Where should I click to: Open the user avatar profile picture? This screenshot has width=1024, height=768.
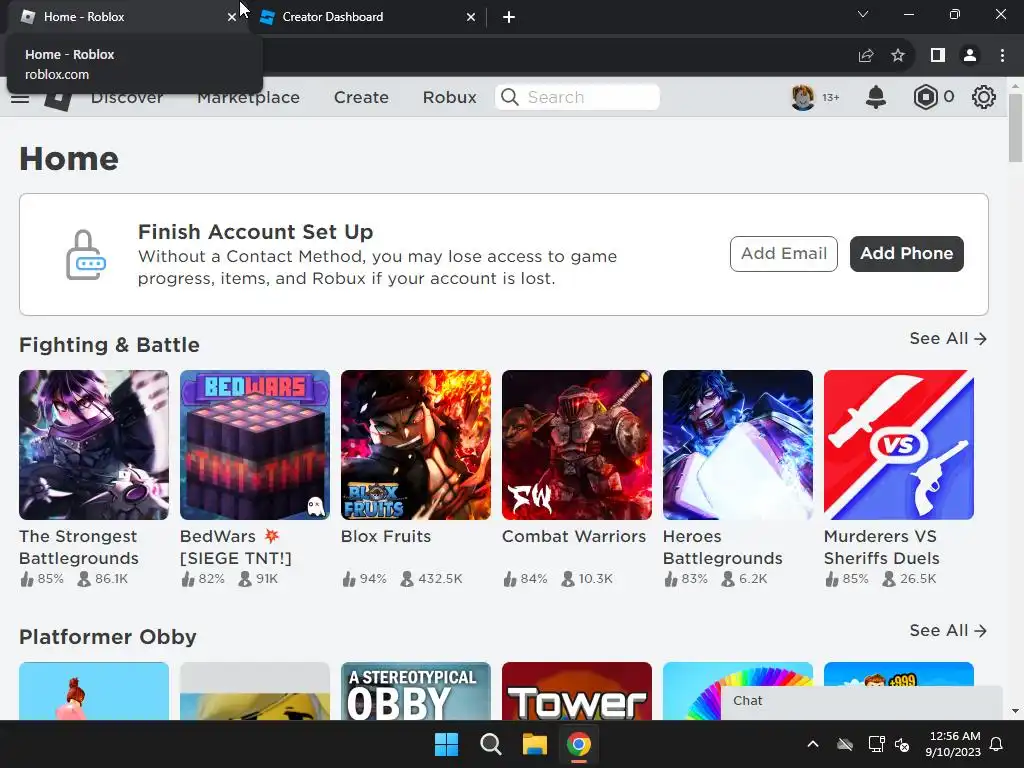coord(803,97)
